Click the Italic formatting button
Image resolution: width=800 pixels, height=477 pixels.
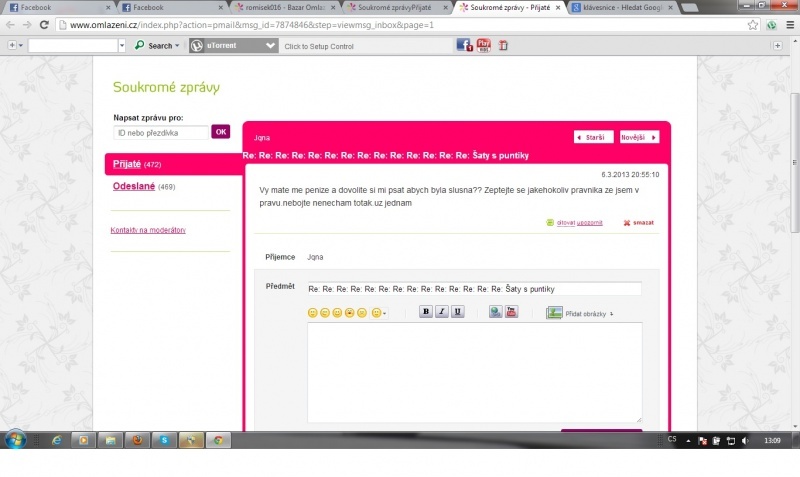tap(442, 312)
